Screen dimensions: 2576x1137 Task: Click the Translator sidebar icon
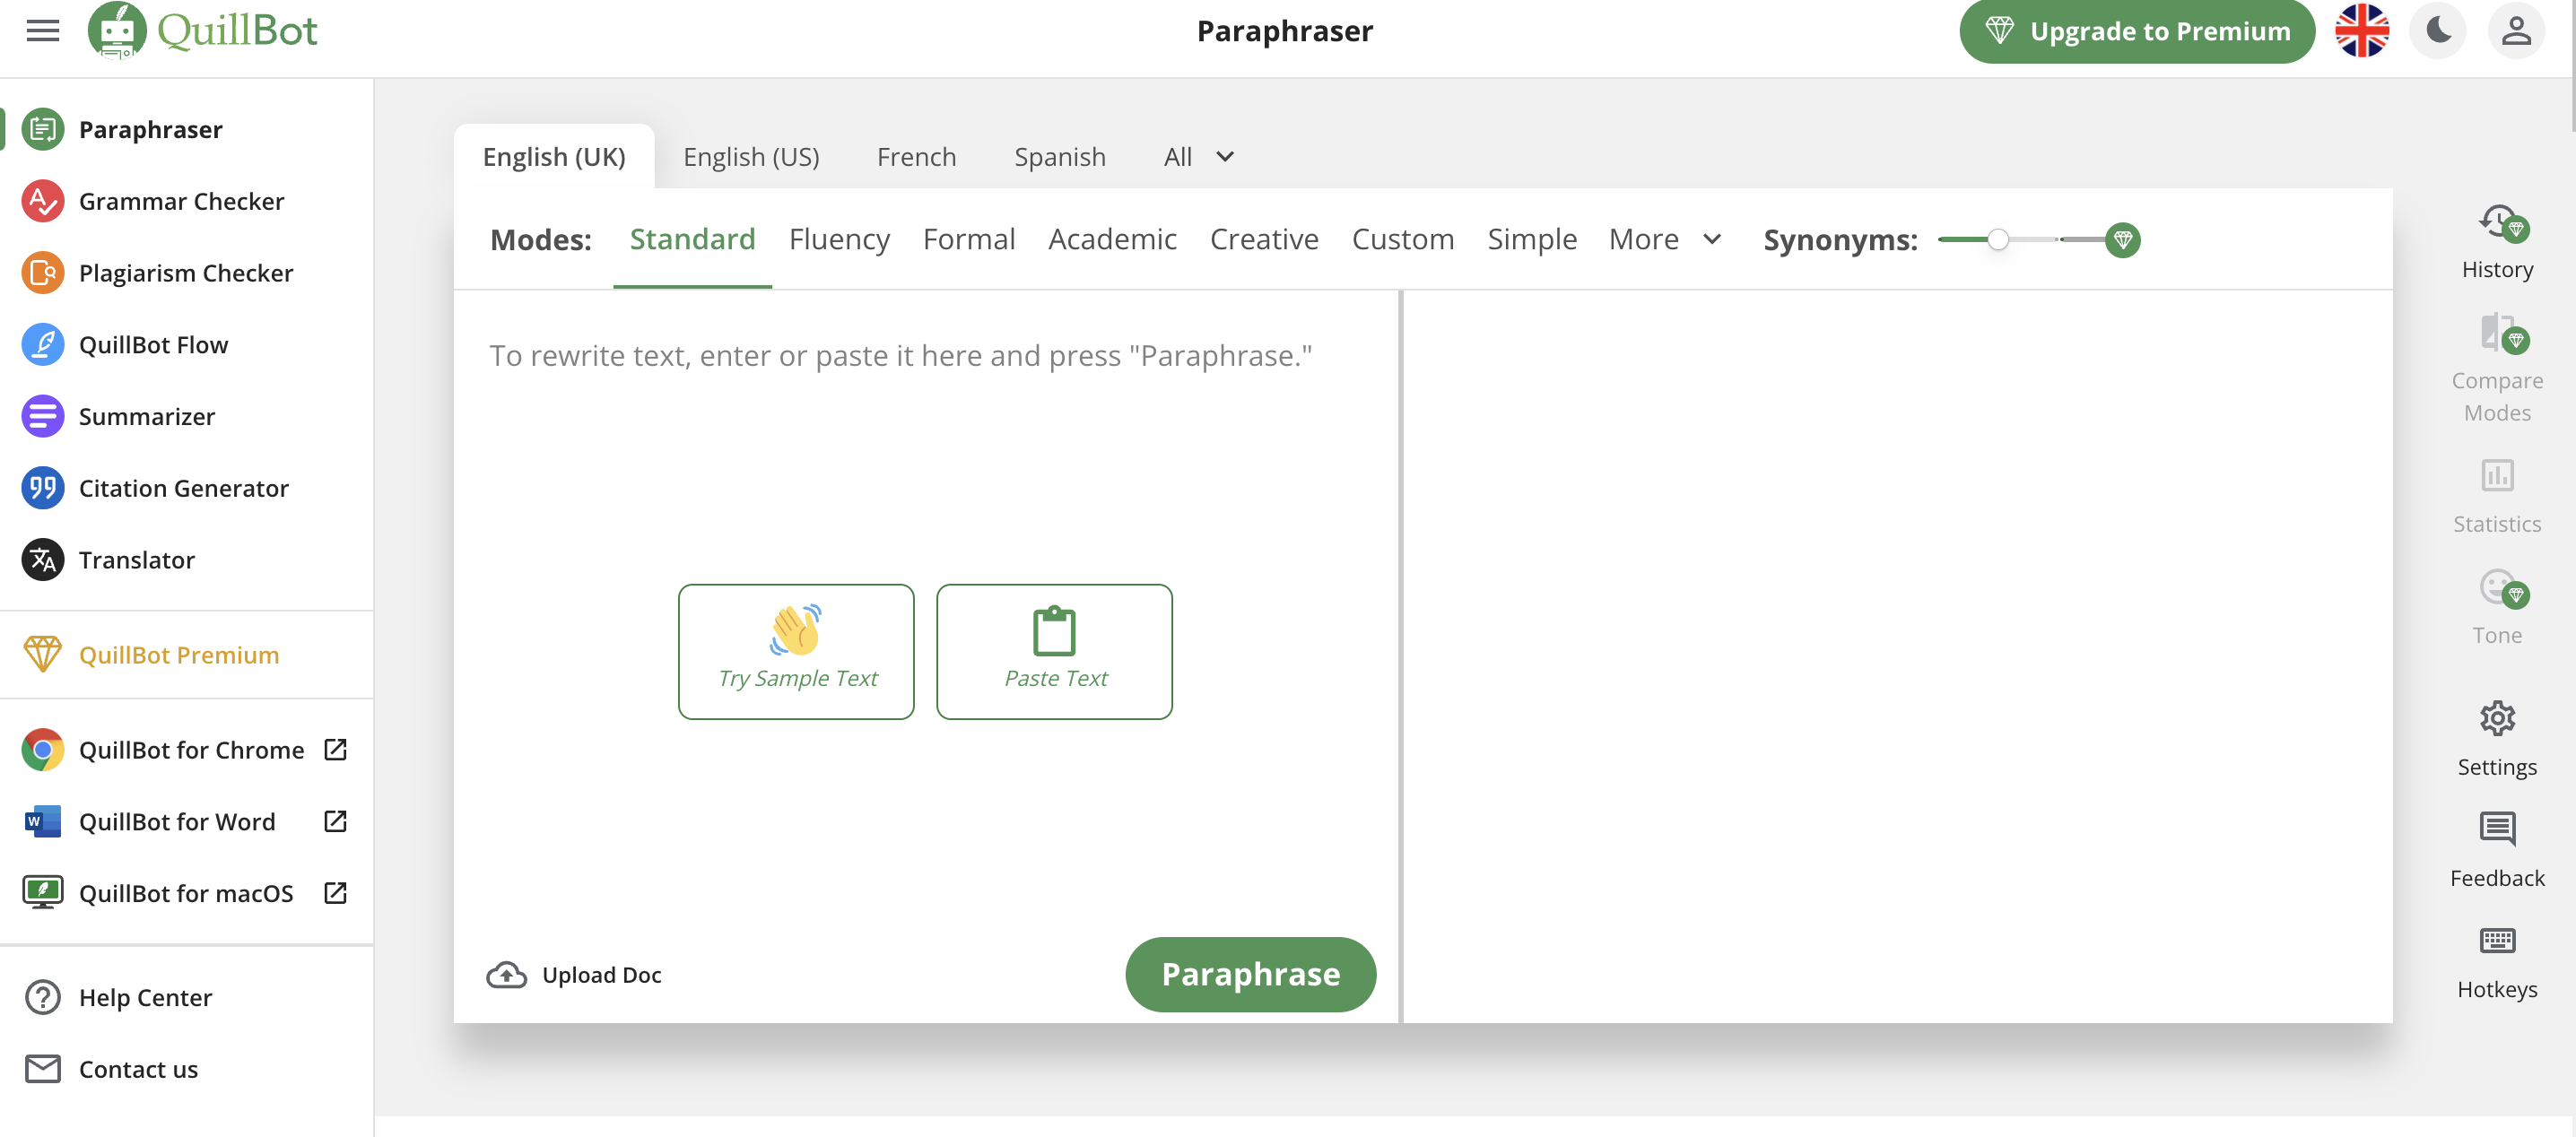point(43,559)
